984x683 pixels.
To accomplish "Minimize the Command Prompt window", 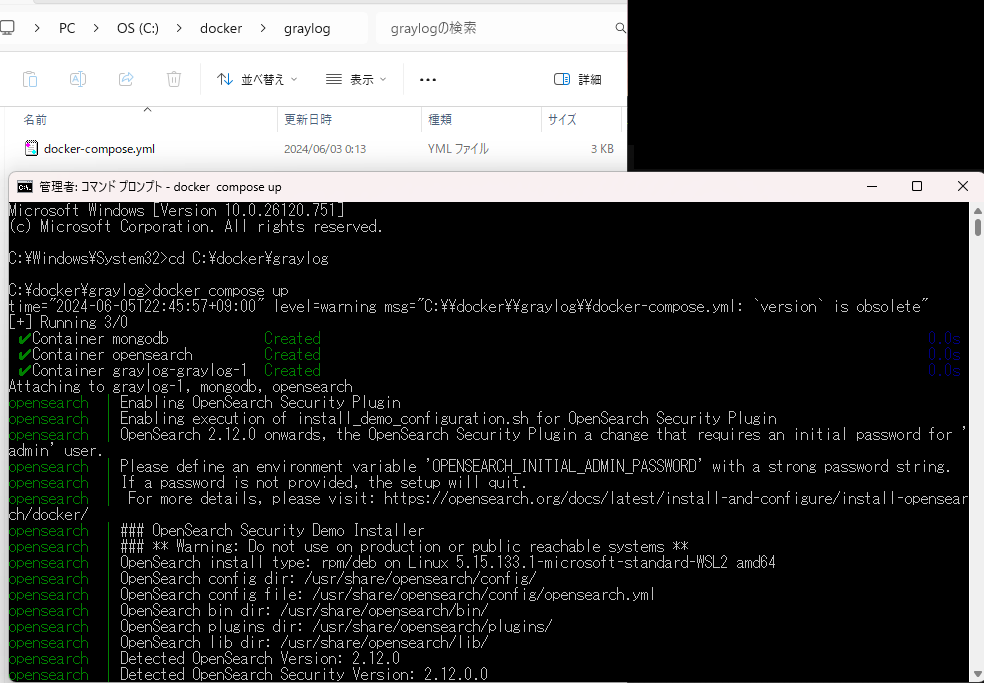I will (x=872, y=186).
